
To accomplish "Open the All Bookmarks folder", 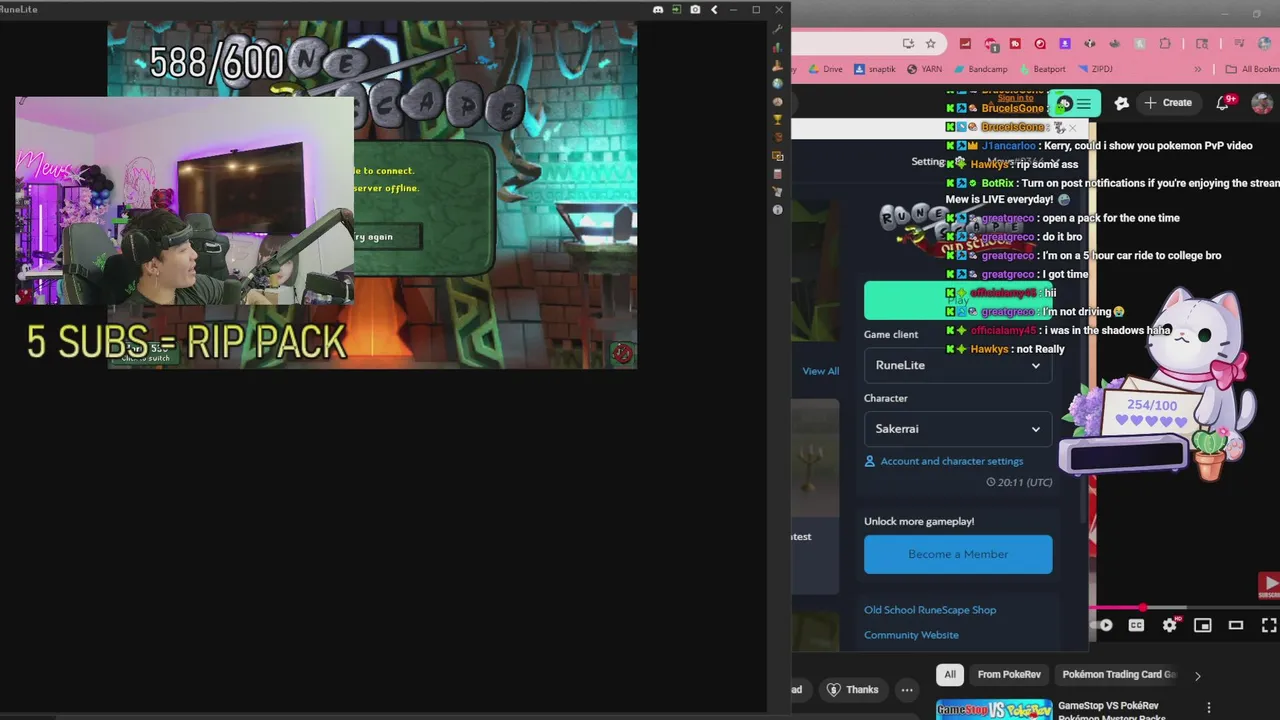I will pos(1252,69).
